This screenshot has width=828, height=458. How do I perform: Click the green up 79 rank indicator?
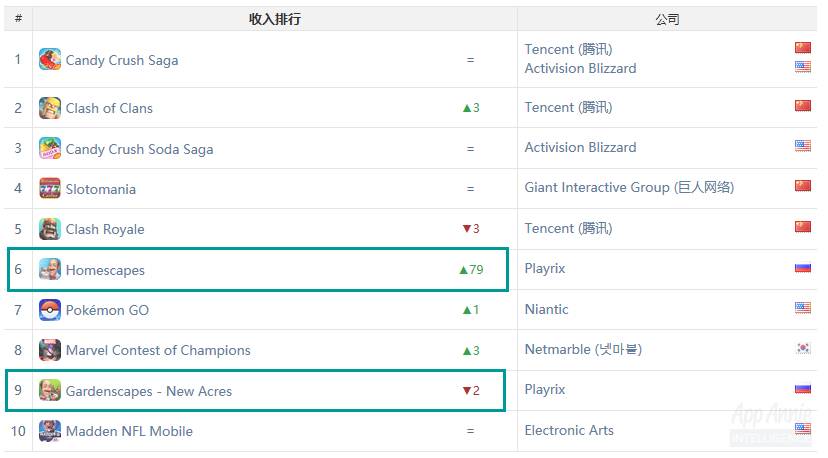click(x=470, y=270)
